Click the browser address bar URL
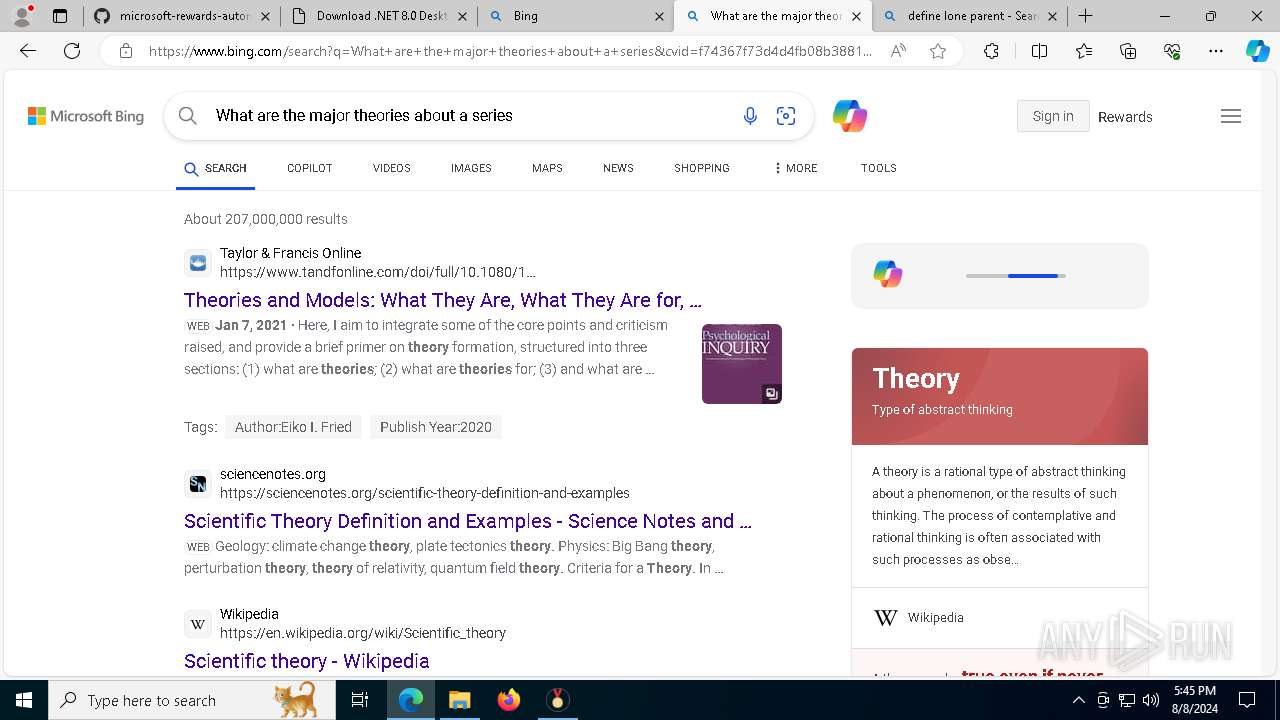Image resolution: width=1280 pixels, height=720 pixels. [x=510, y=51]
